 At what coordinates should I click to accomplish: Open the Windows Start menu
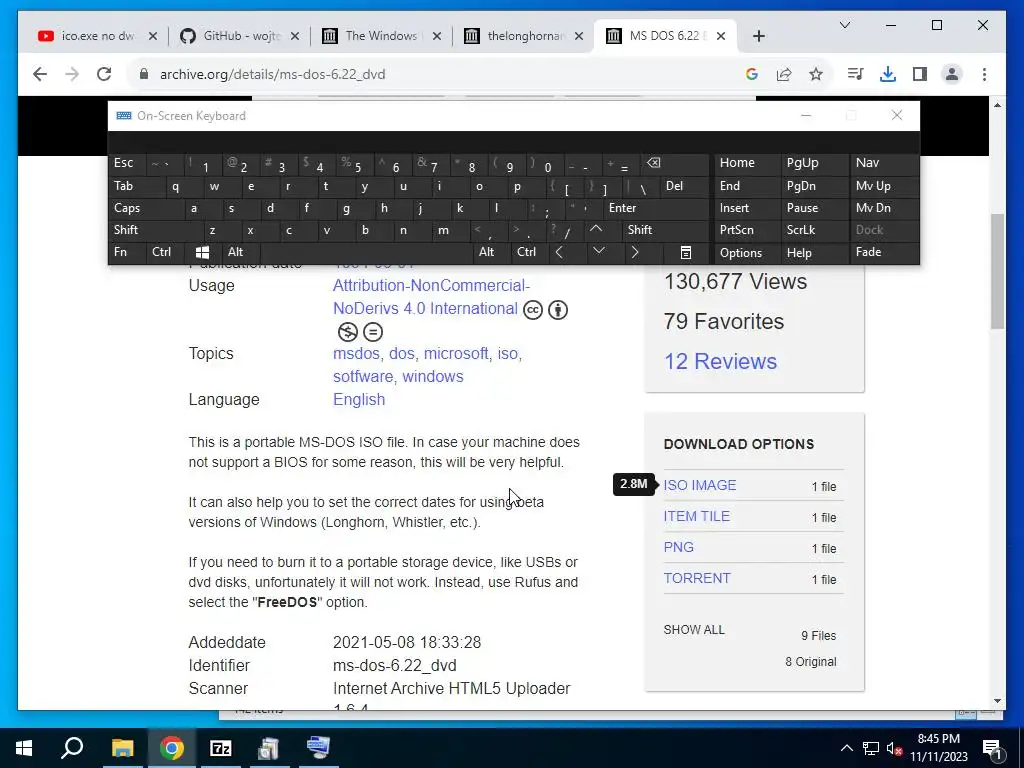click(x=24, y=748)
